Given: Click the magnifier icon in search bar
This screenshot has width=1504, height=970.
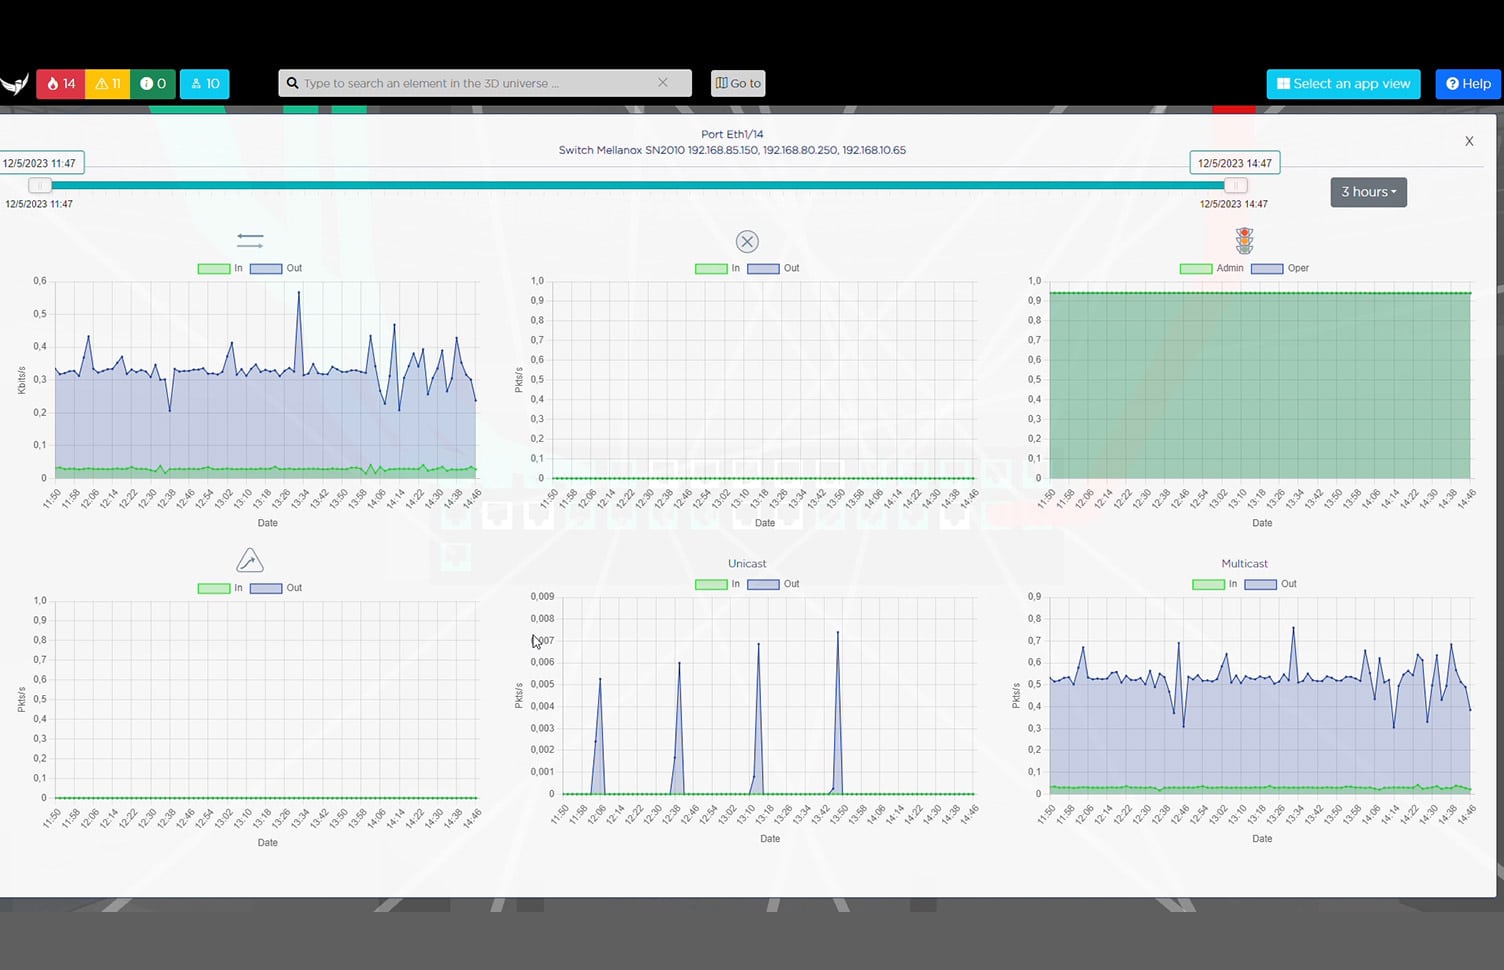Looking at the screenshot, I should click(x=293, y=83).
